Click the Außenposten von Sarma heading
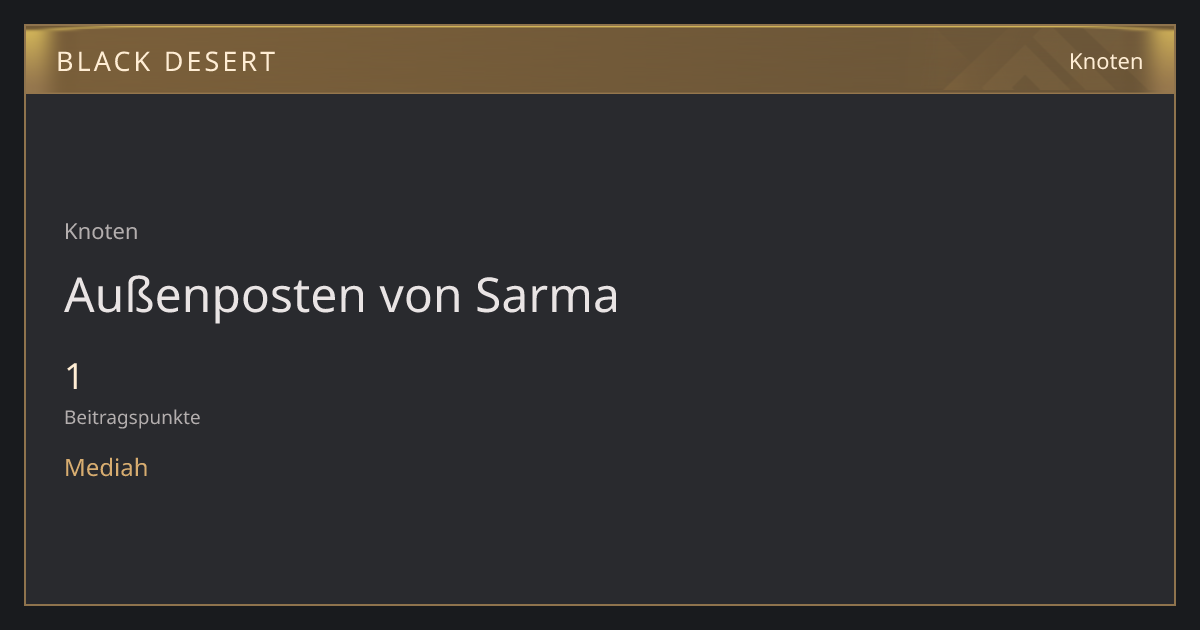 [x=341, y=295]
